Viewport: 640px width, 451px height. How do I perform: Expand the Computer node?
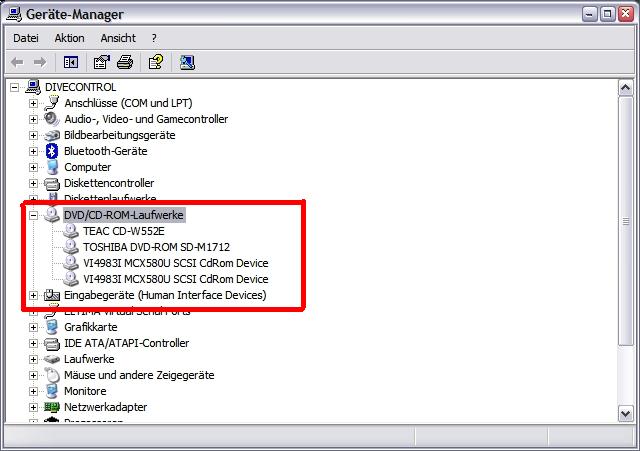click(33, 167)
